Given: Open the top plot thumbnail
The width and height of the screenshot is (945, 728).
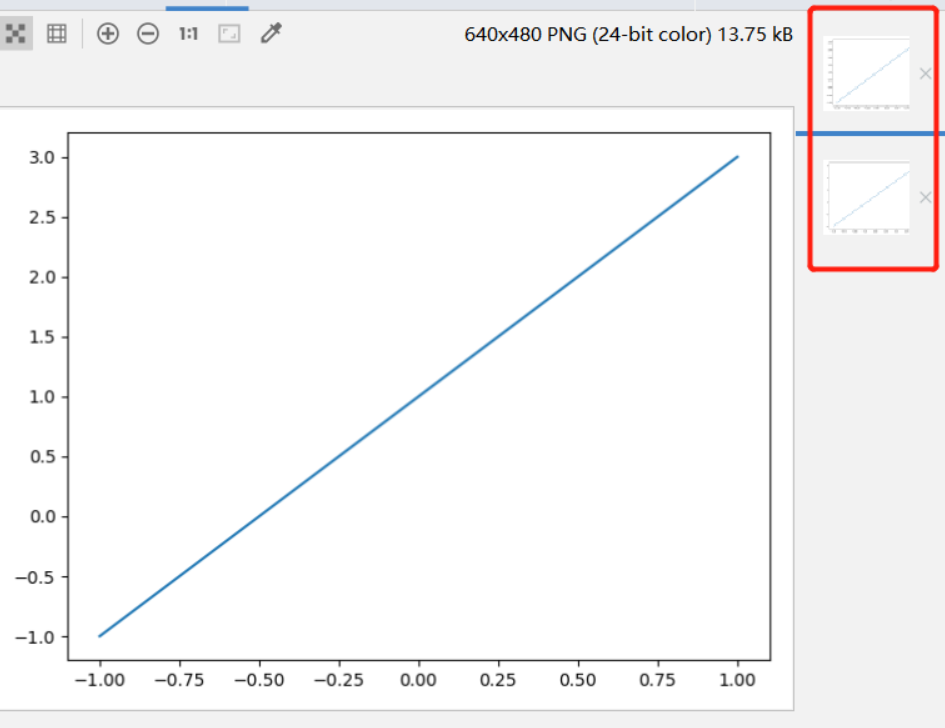Looking at the screenshot, I should tap(867, 74).
